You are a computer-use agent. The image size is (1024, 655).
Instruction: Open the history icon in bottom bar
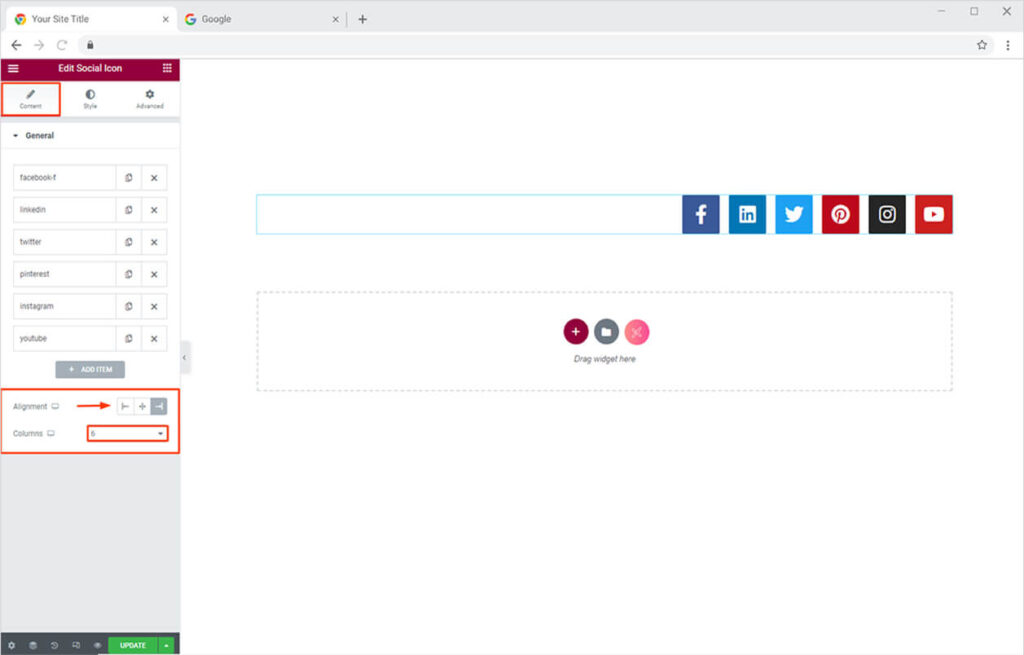click(x=54, y=645)
